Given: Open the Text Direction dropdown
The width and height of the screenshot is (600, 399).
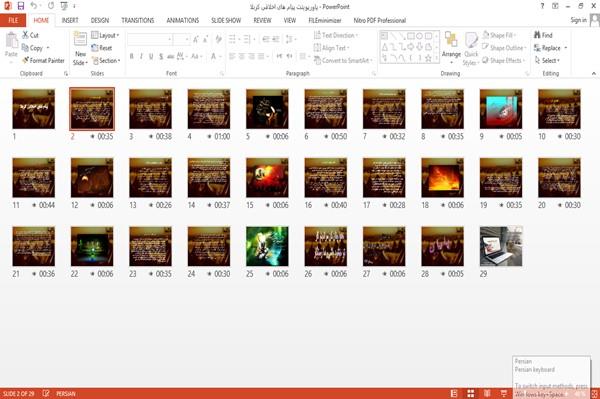Looking at the screenshot, I should [336, 35].
